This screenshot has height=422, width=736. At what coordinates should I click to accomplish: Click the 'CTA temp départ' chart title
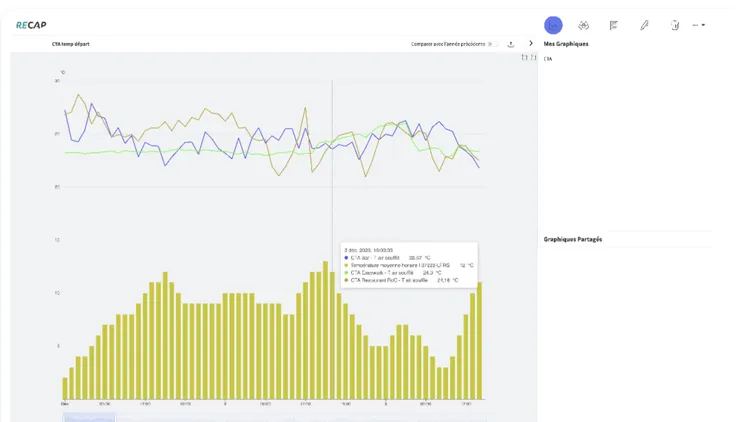click(70, 44)
